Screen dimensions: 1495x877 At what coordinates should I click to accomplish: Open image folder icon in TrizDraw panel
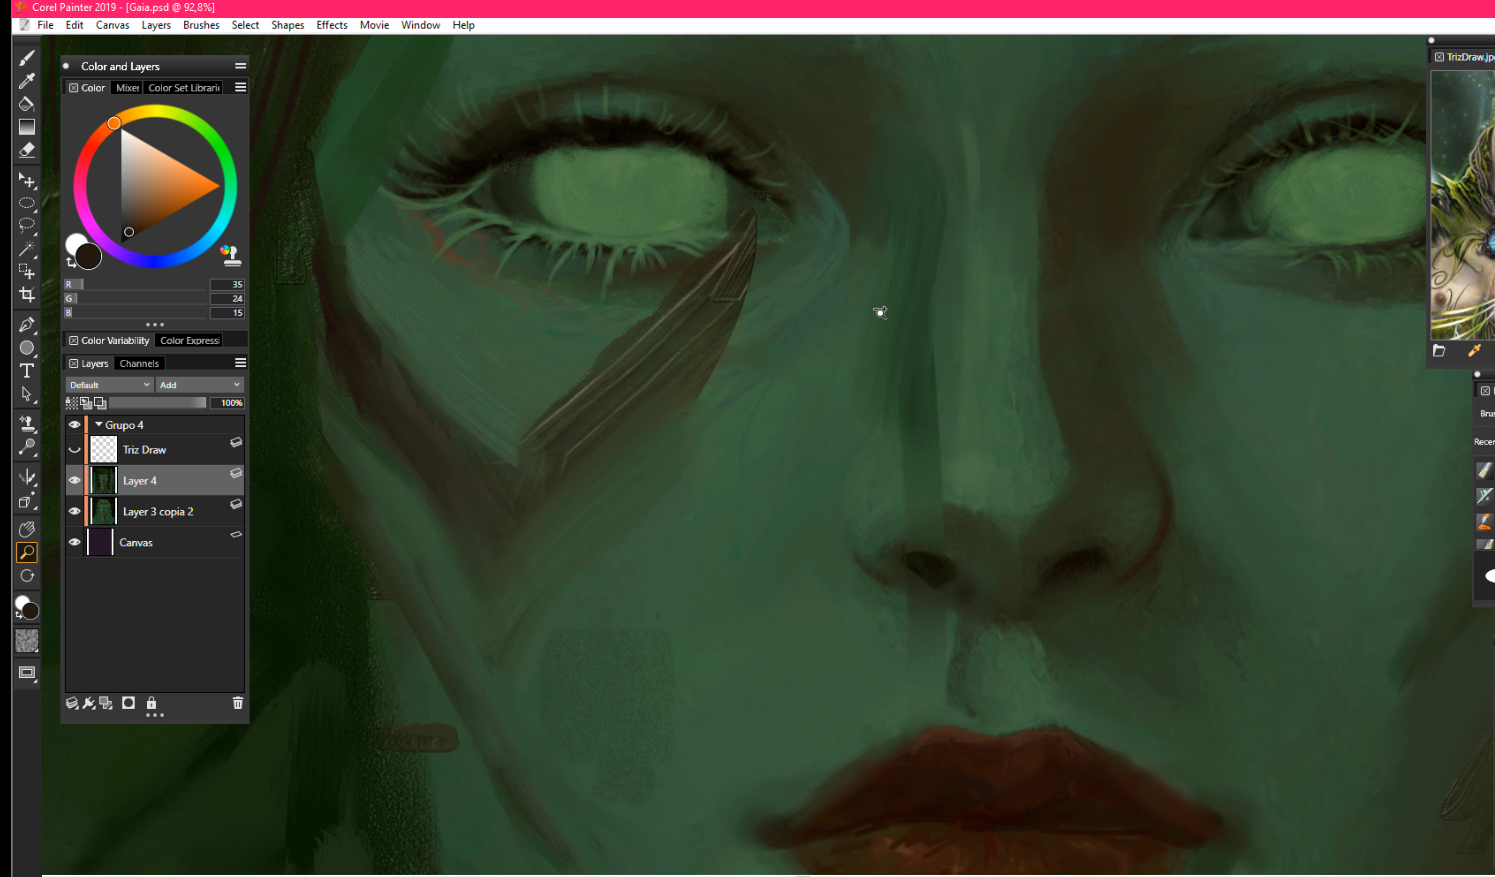click(1439, 351)
